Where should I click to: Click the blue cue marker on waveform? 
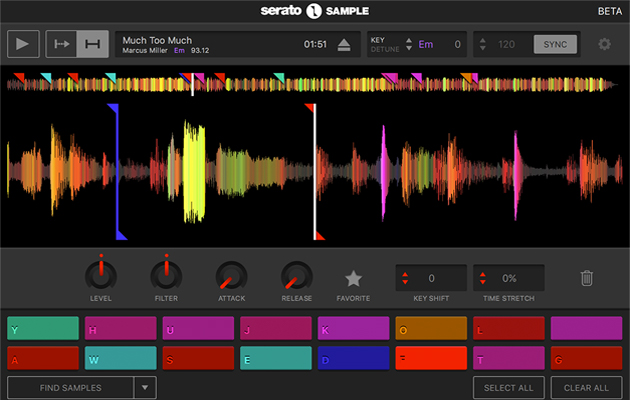point(114,110)
